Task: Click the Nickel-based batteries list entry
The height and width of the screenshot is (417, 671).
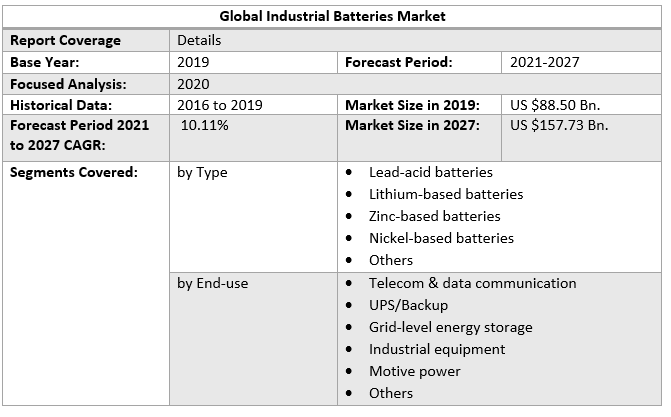Action: point(441,238)
